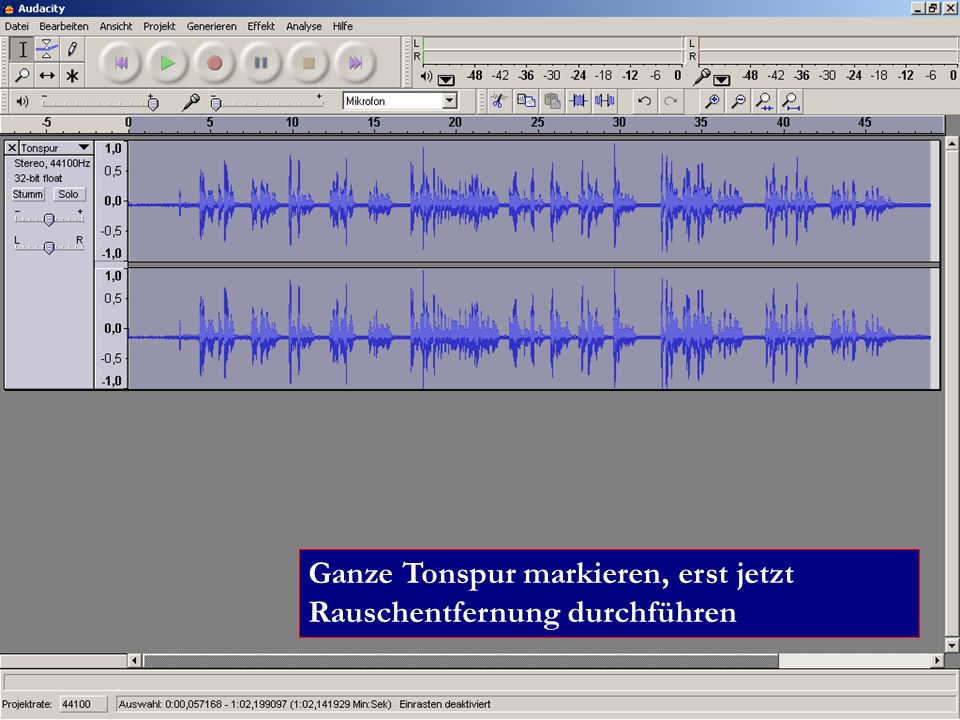Select the Draw pencil tool
960x720 pixels.
click(72, 50)
